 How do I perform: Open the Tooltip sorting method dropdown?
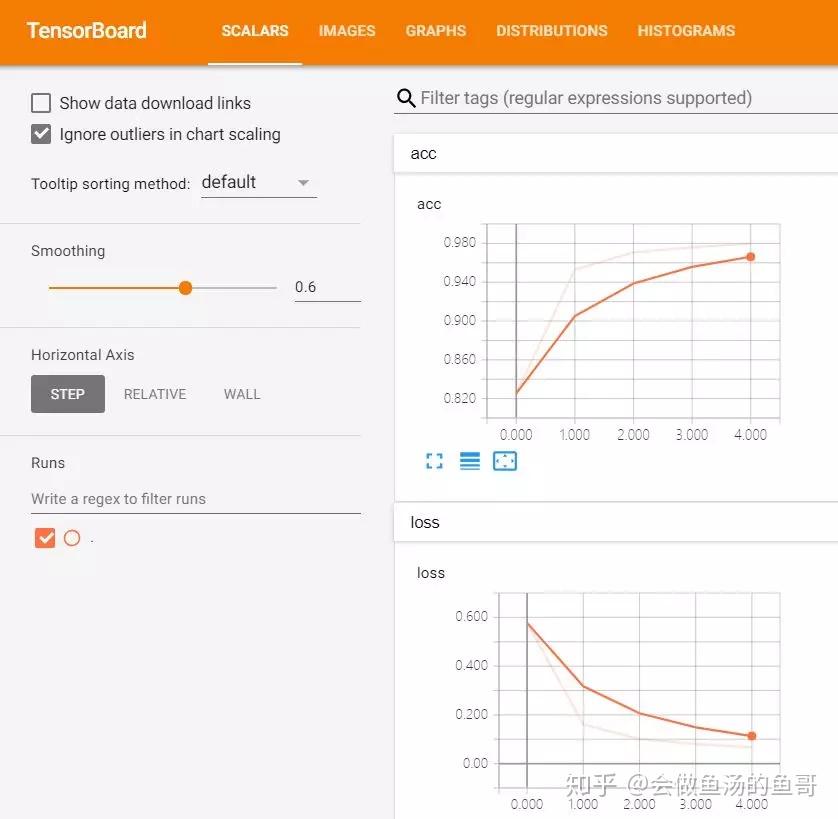258,182
